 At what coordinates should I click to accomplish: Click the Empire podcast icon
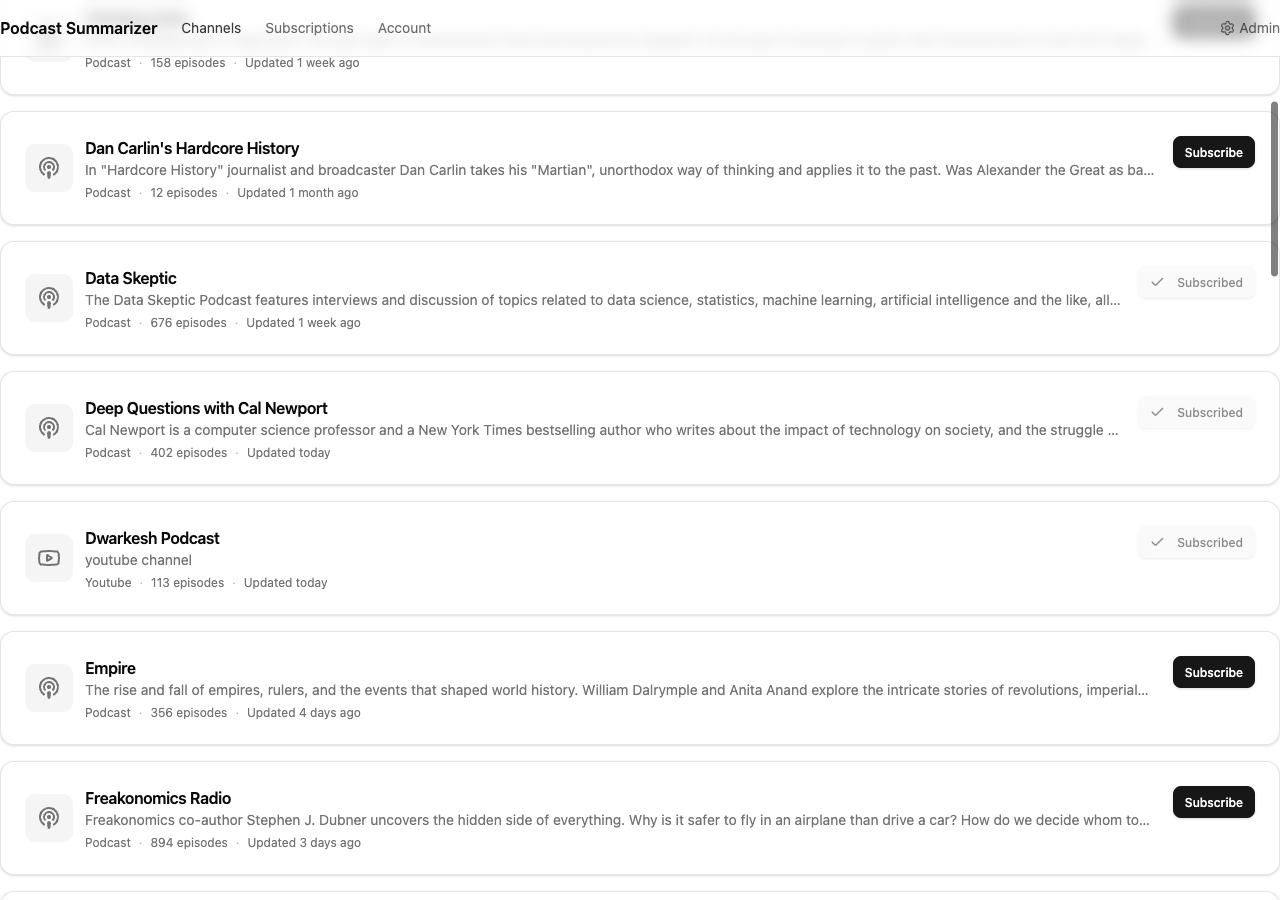pyautogui.click(x=48, y=687)
